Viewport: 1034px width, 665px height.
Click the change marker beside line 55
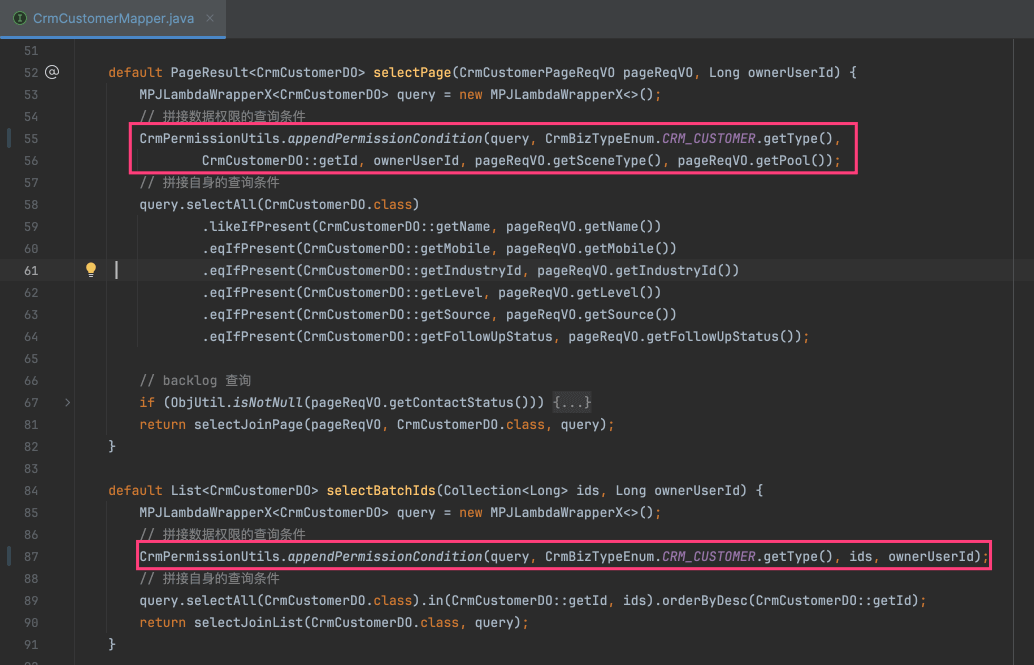coord(9,138)
